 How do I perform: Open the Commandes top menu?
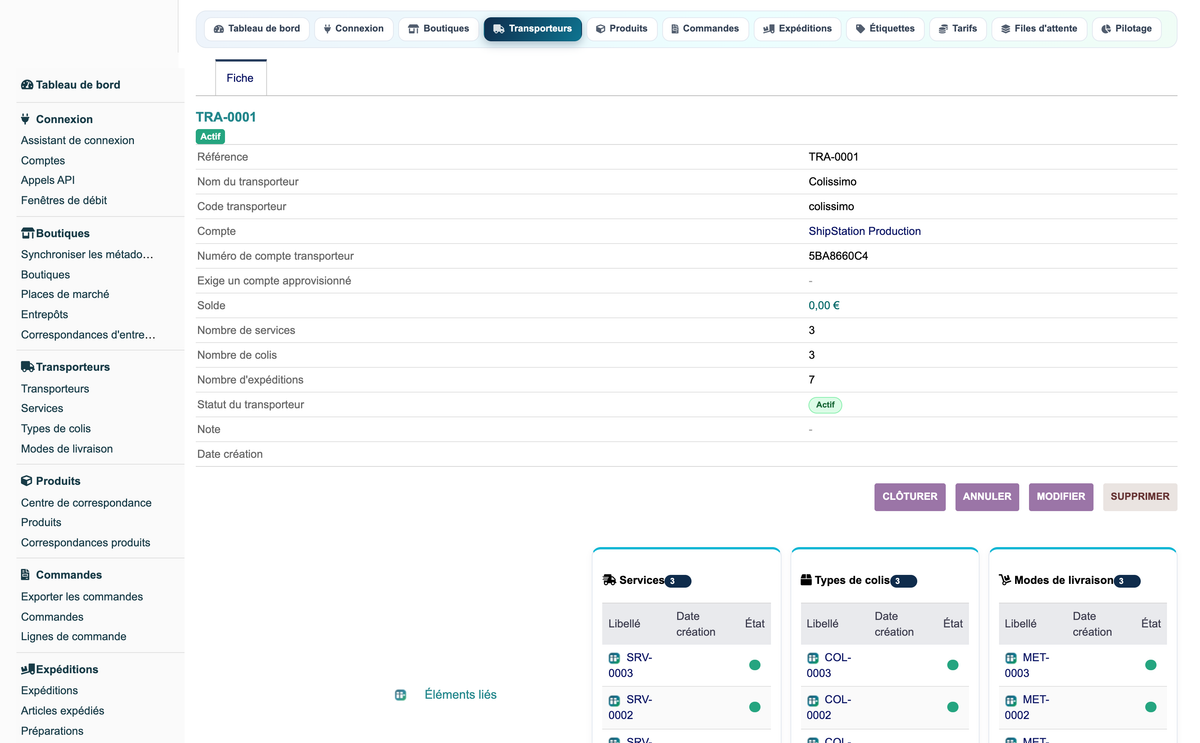point(705,29)
